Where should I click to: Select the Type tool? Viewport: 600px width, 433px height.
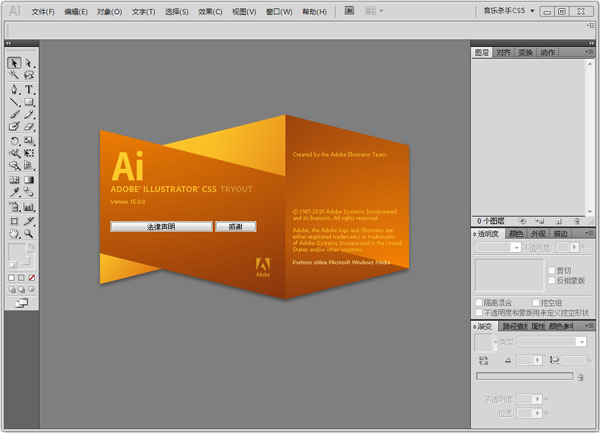pyautogui.click(x=29, y=89)
